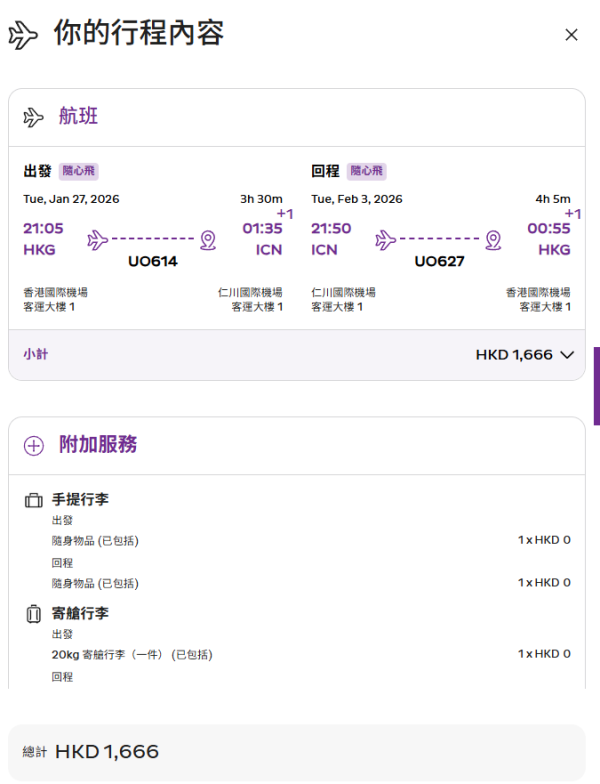This screenshot has height=784, width=600.
Task: Click 仁川國際機場 under 01:35 ICN arrival
Action: pos(250,292)
